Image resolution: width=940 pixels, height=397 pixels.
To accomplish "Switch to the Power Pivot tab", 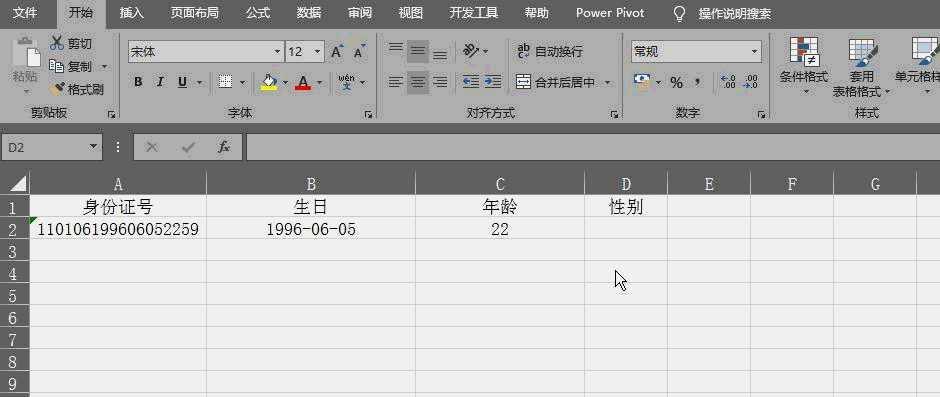I will pos(610,13).
